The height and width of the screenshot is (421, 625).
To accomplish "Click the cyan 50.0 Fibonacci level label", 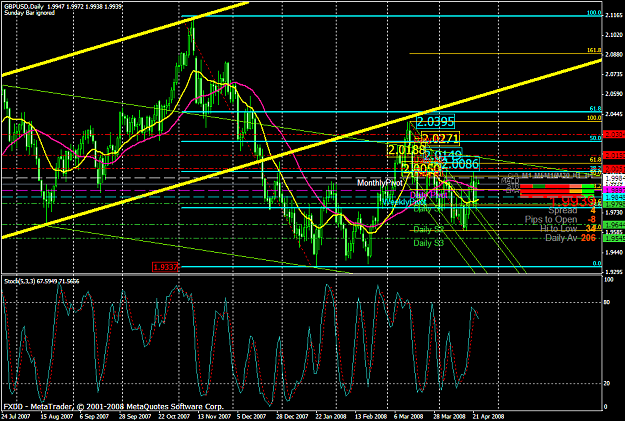I will point(596,138).
